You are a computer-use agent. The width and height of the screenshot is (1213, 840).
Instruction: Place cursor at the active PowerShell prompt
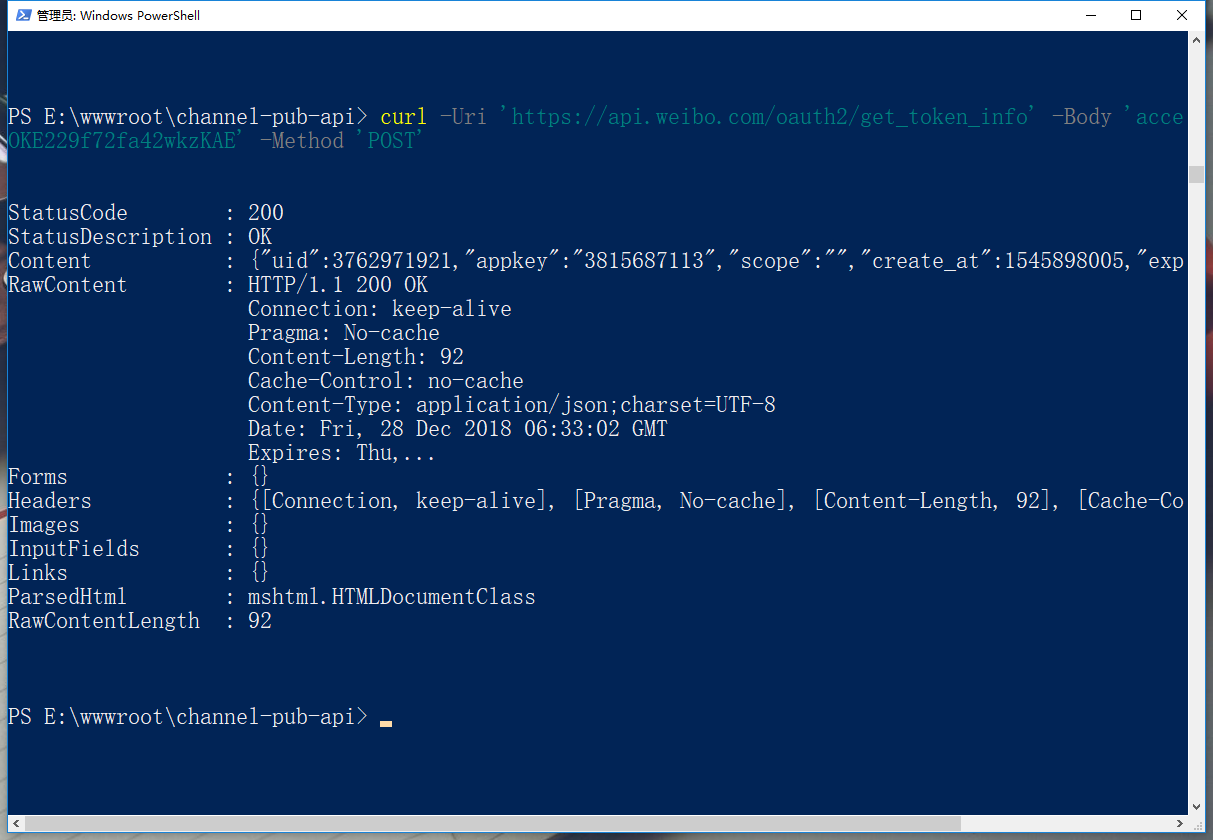point(386,718)
